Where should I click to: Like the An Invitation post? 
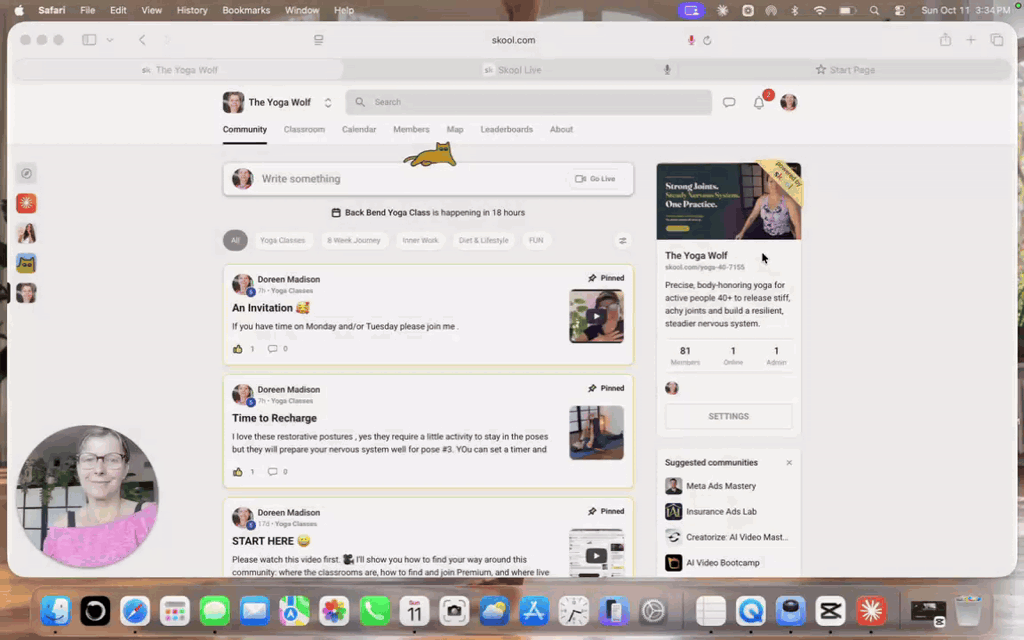(x=238, y=349)
